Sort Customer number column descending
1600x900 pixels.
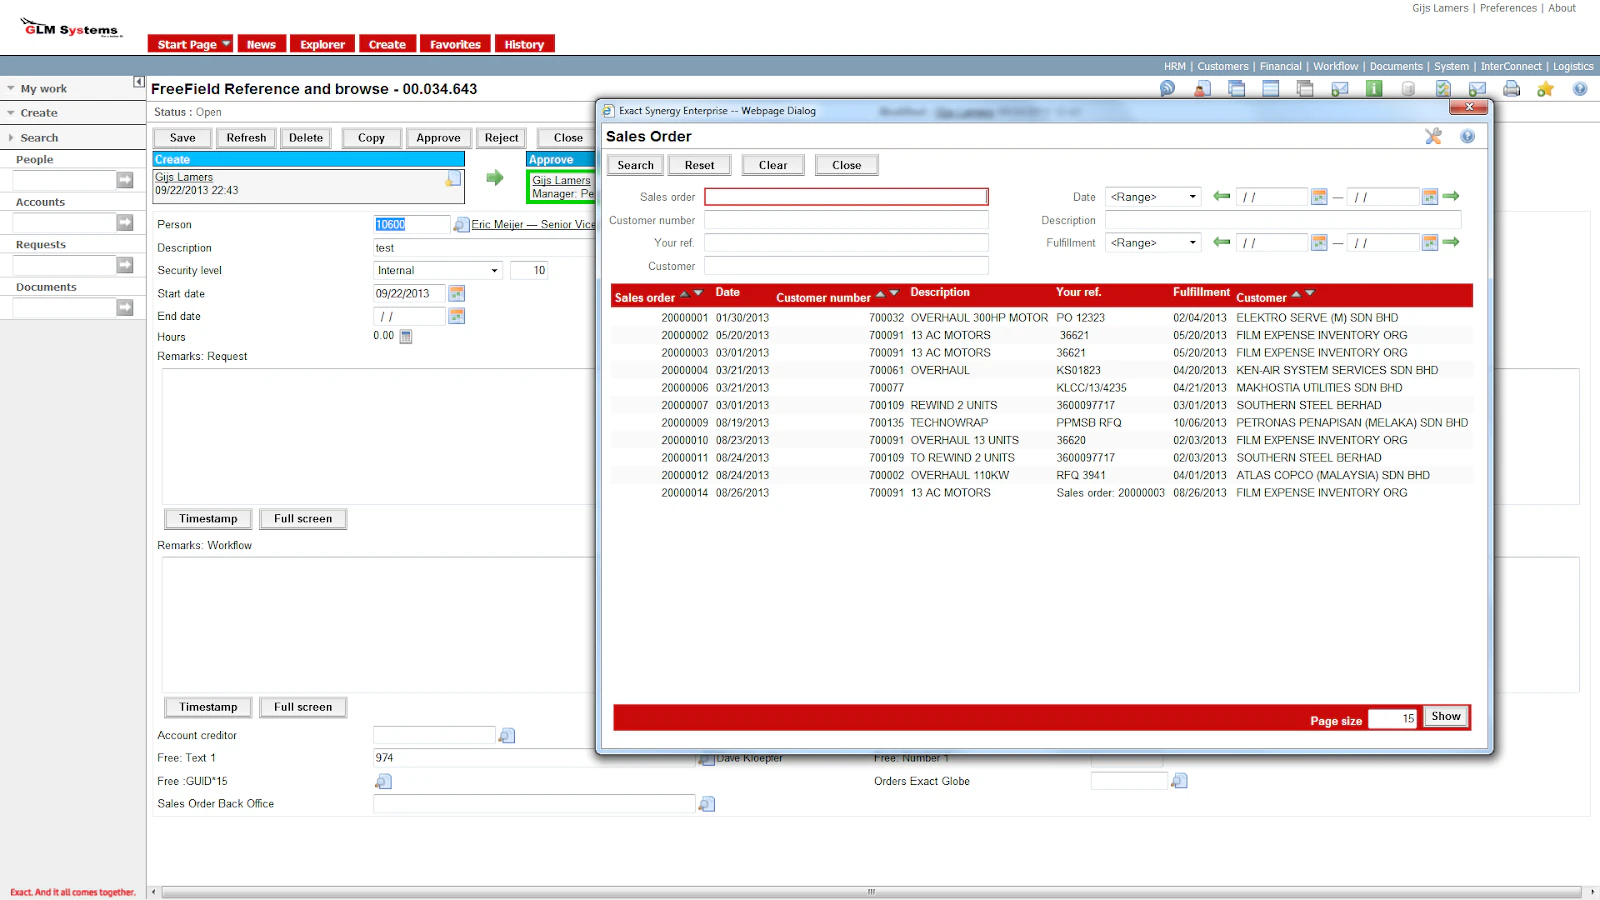coord(894,293)
